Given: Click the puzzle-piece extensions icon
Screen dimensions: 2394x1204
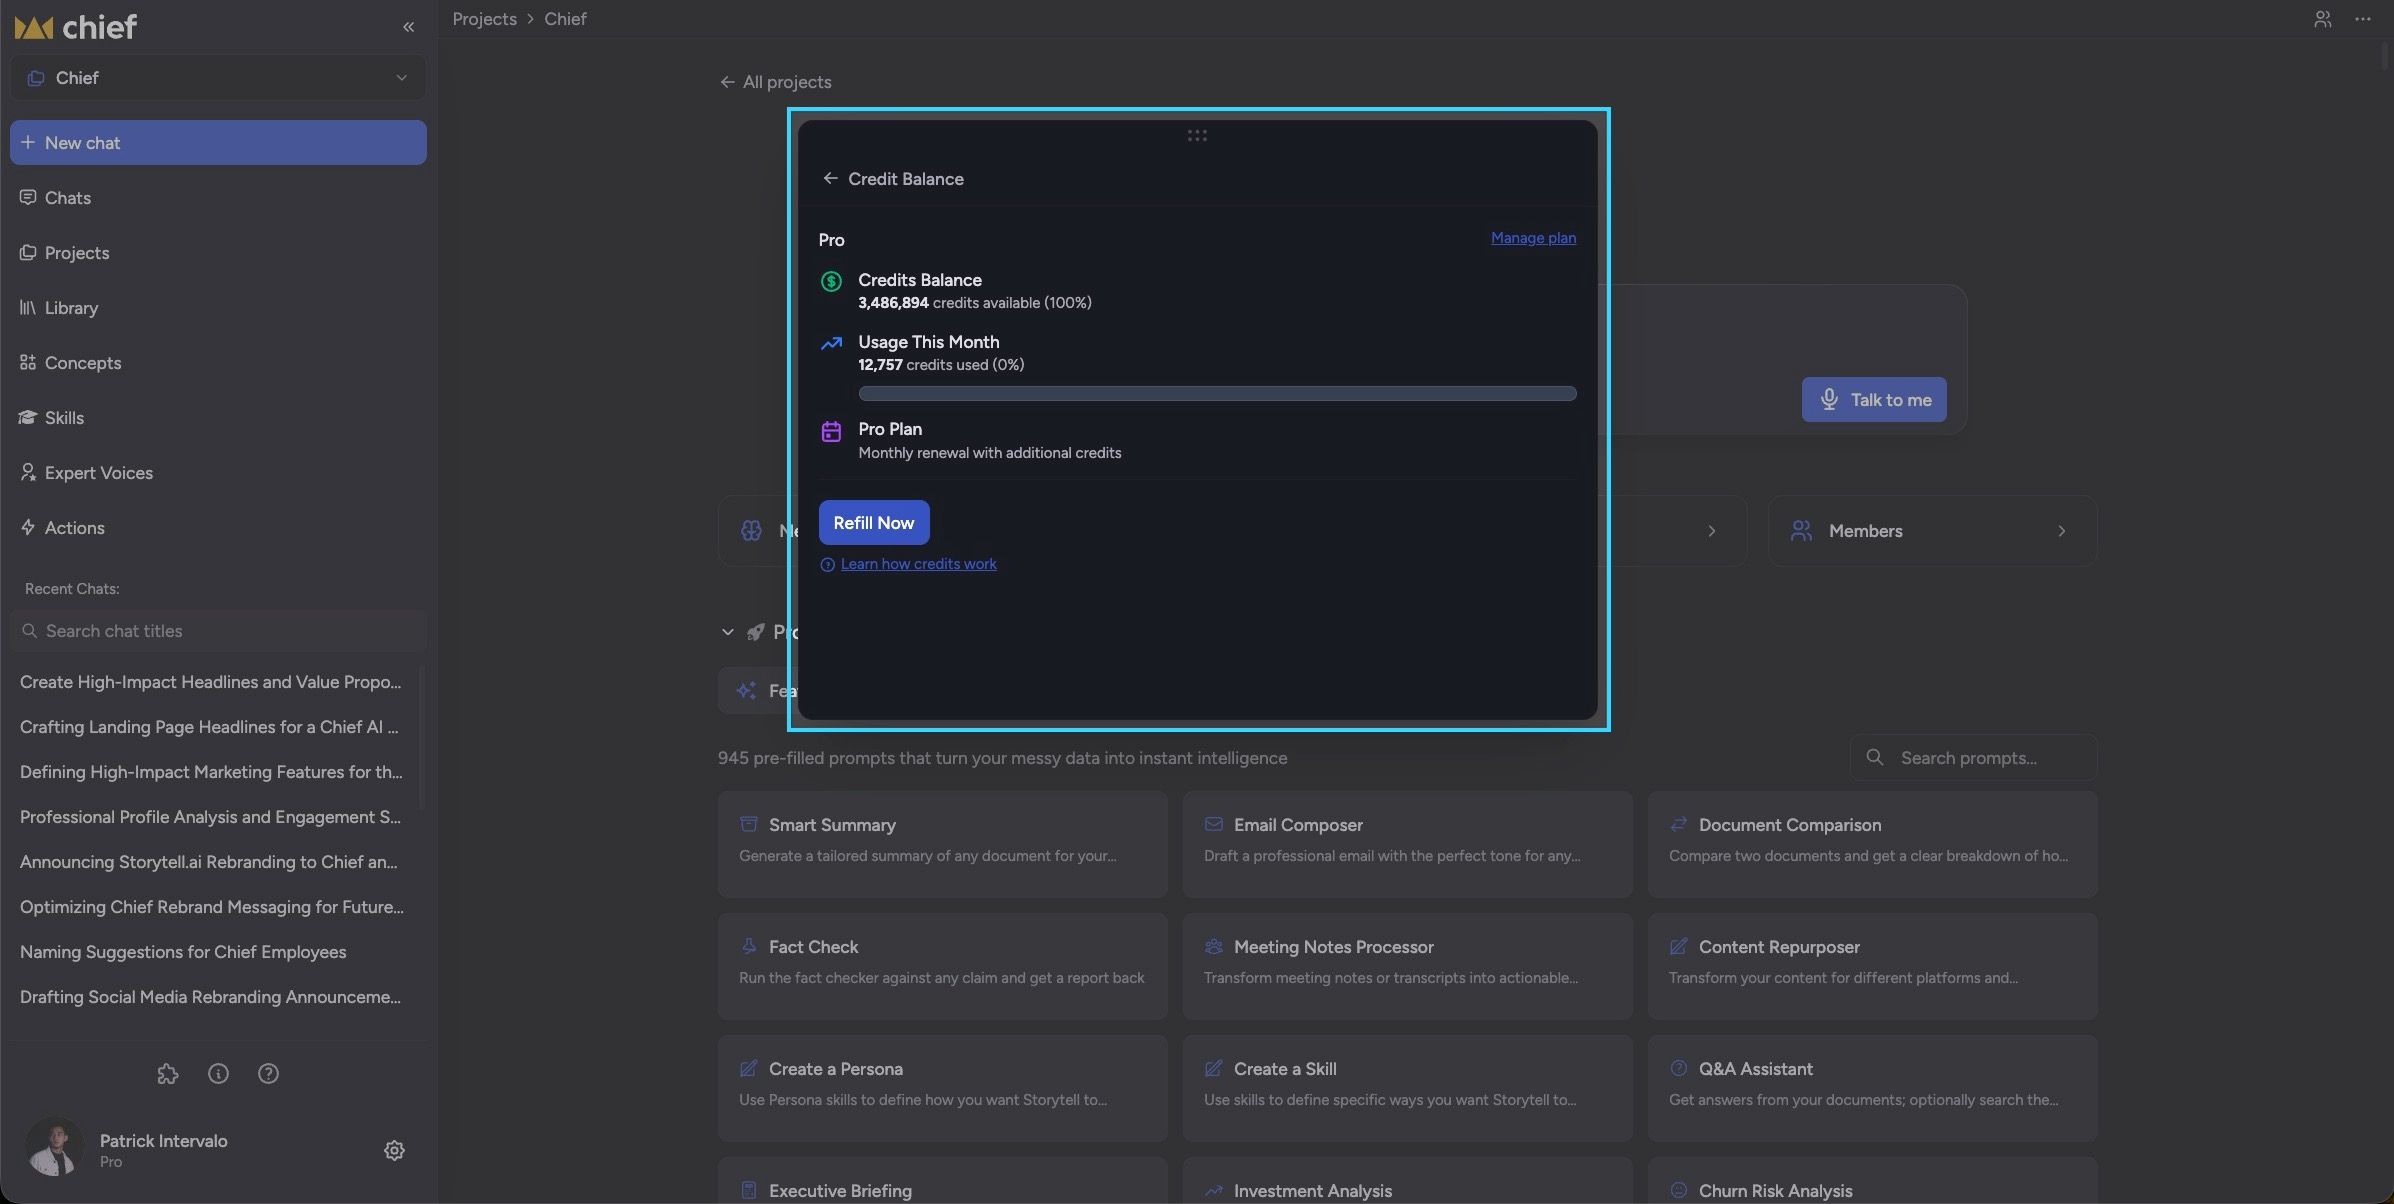Looking at the screenshot, I should pyautogui.click(x=168, y=1074).
